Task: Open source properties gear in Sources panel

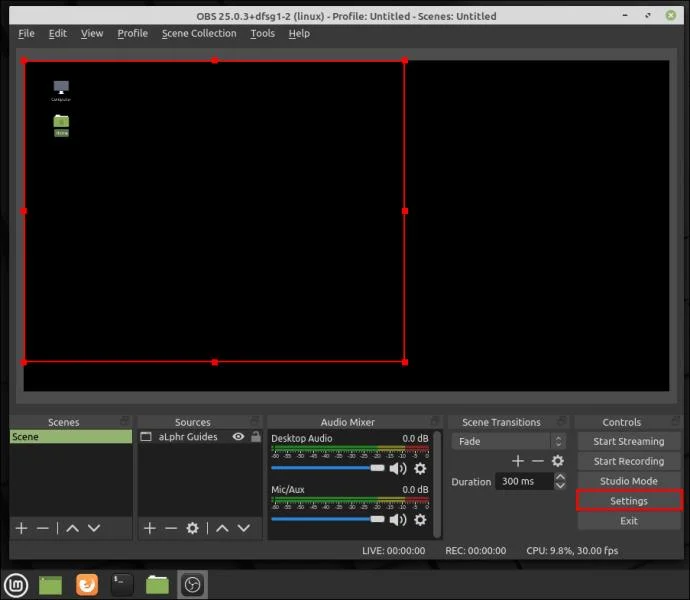Action: pos(192,528)
